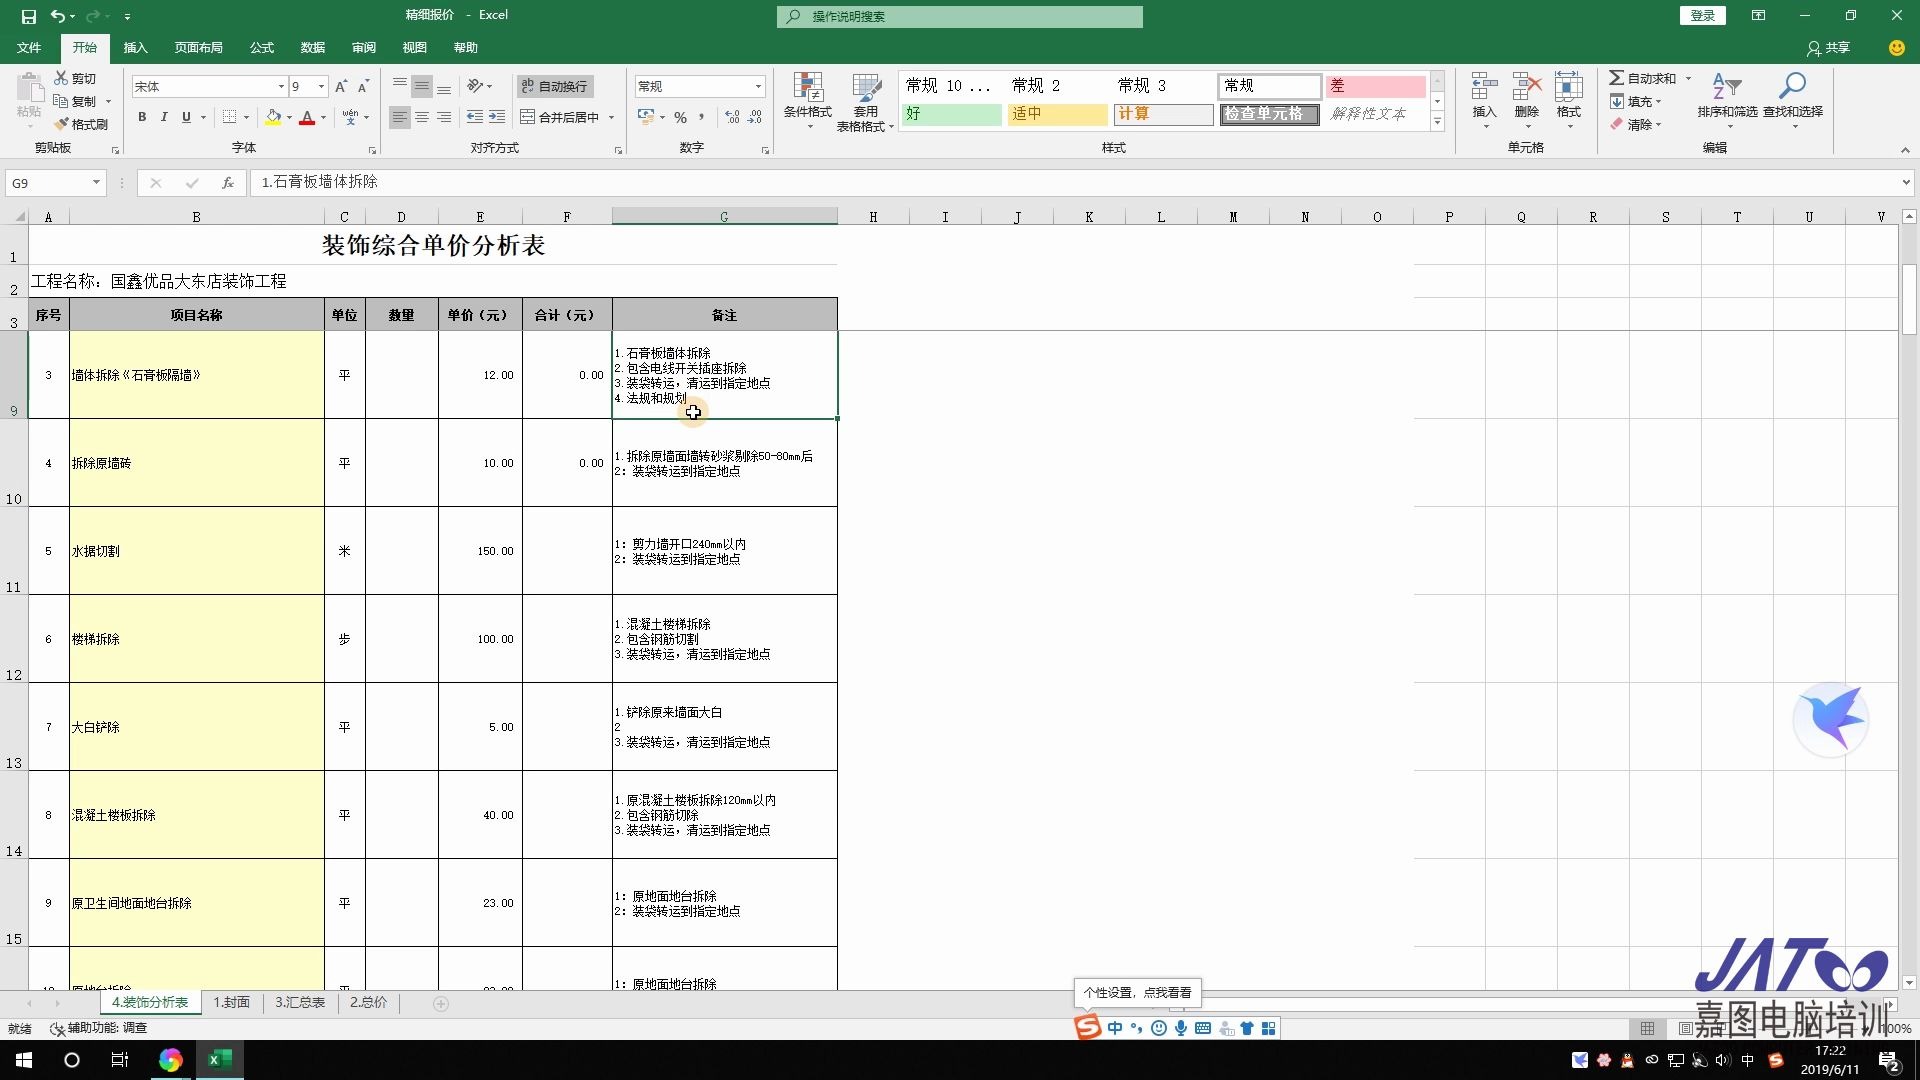Switch to the 3.汇总表 sheet tab
The height and width of the screenshot is (1080, 1920).
(300, 1003)
